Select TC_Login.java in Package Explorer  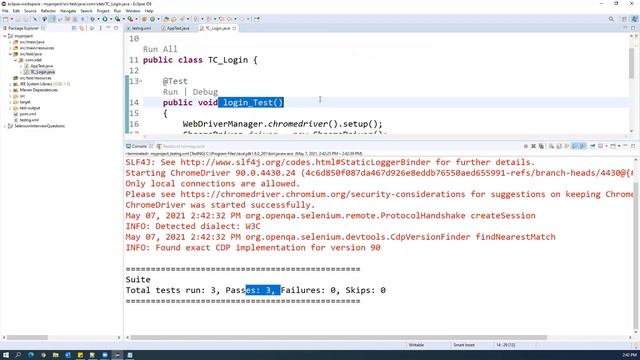tap(42, 72)
